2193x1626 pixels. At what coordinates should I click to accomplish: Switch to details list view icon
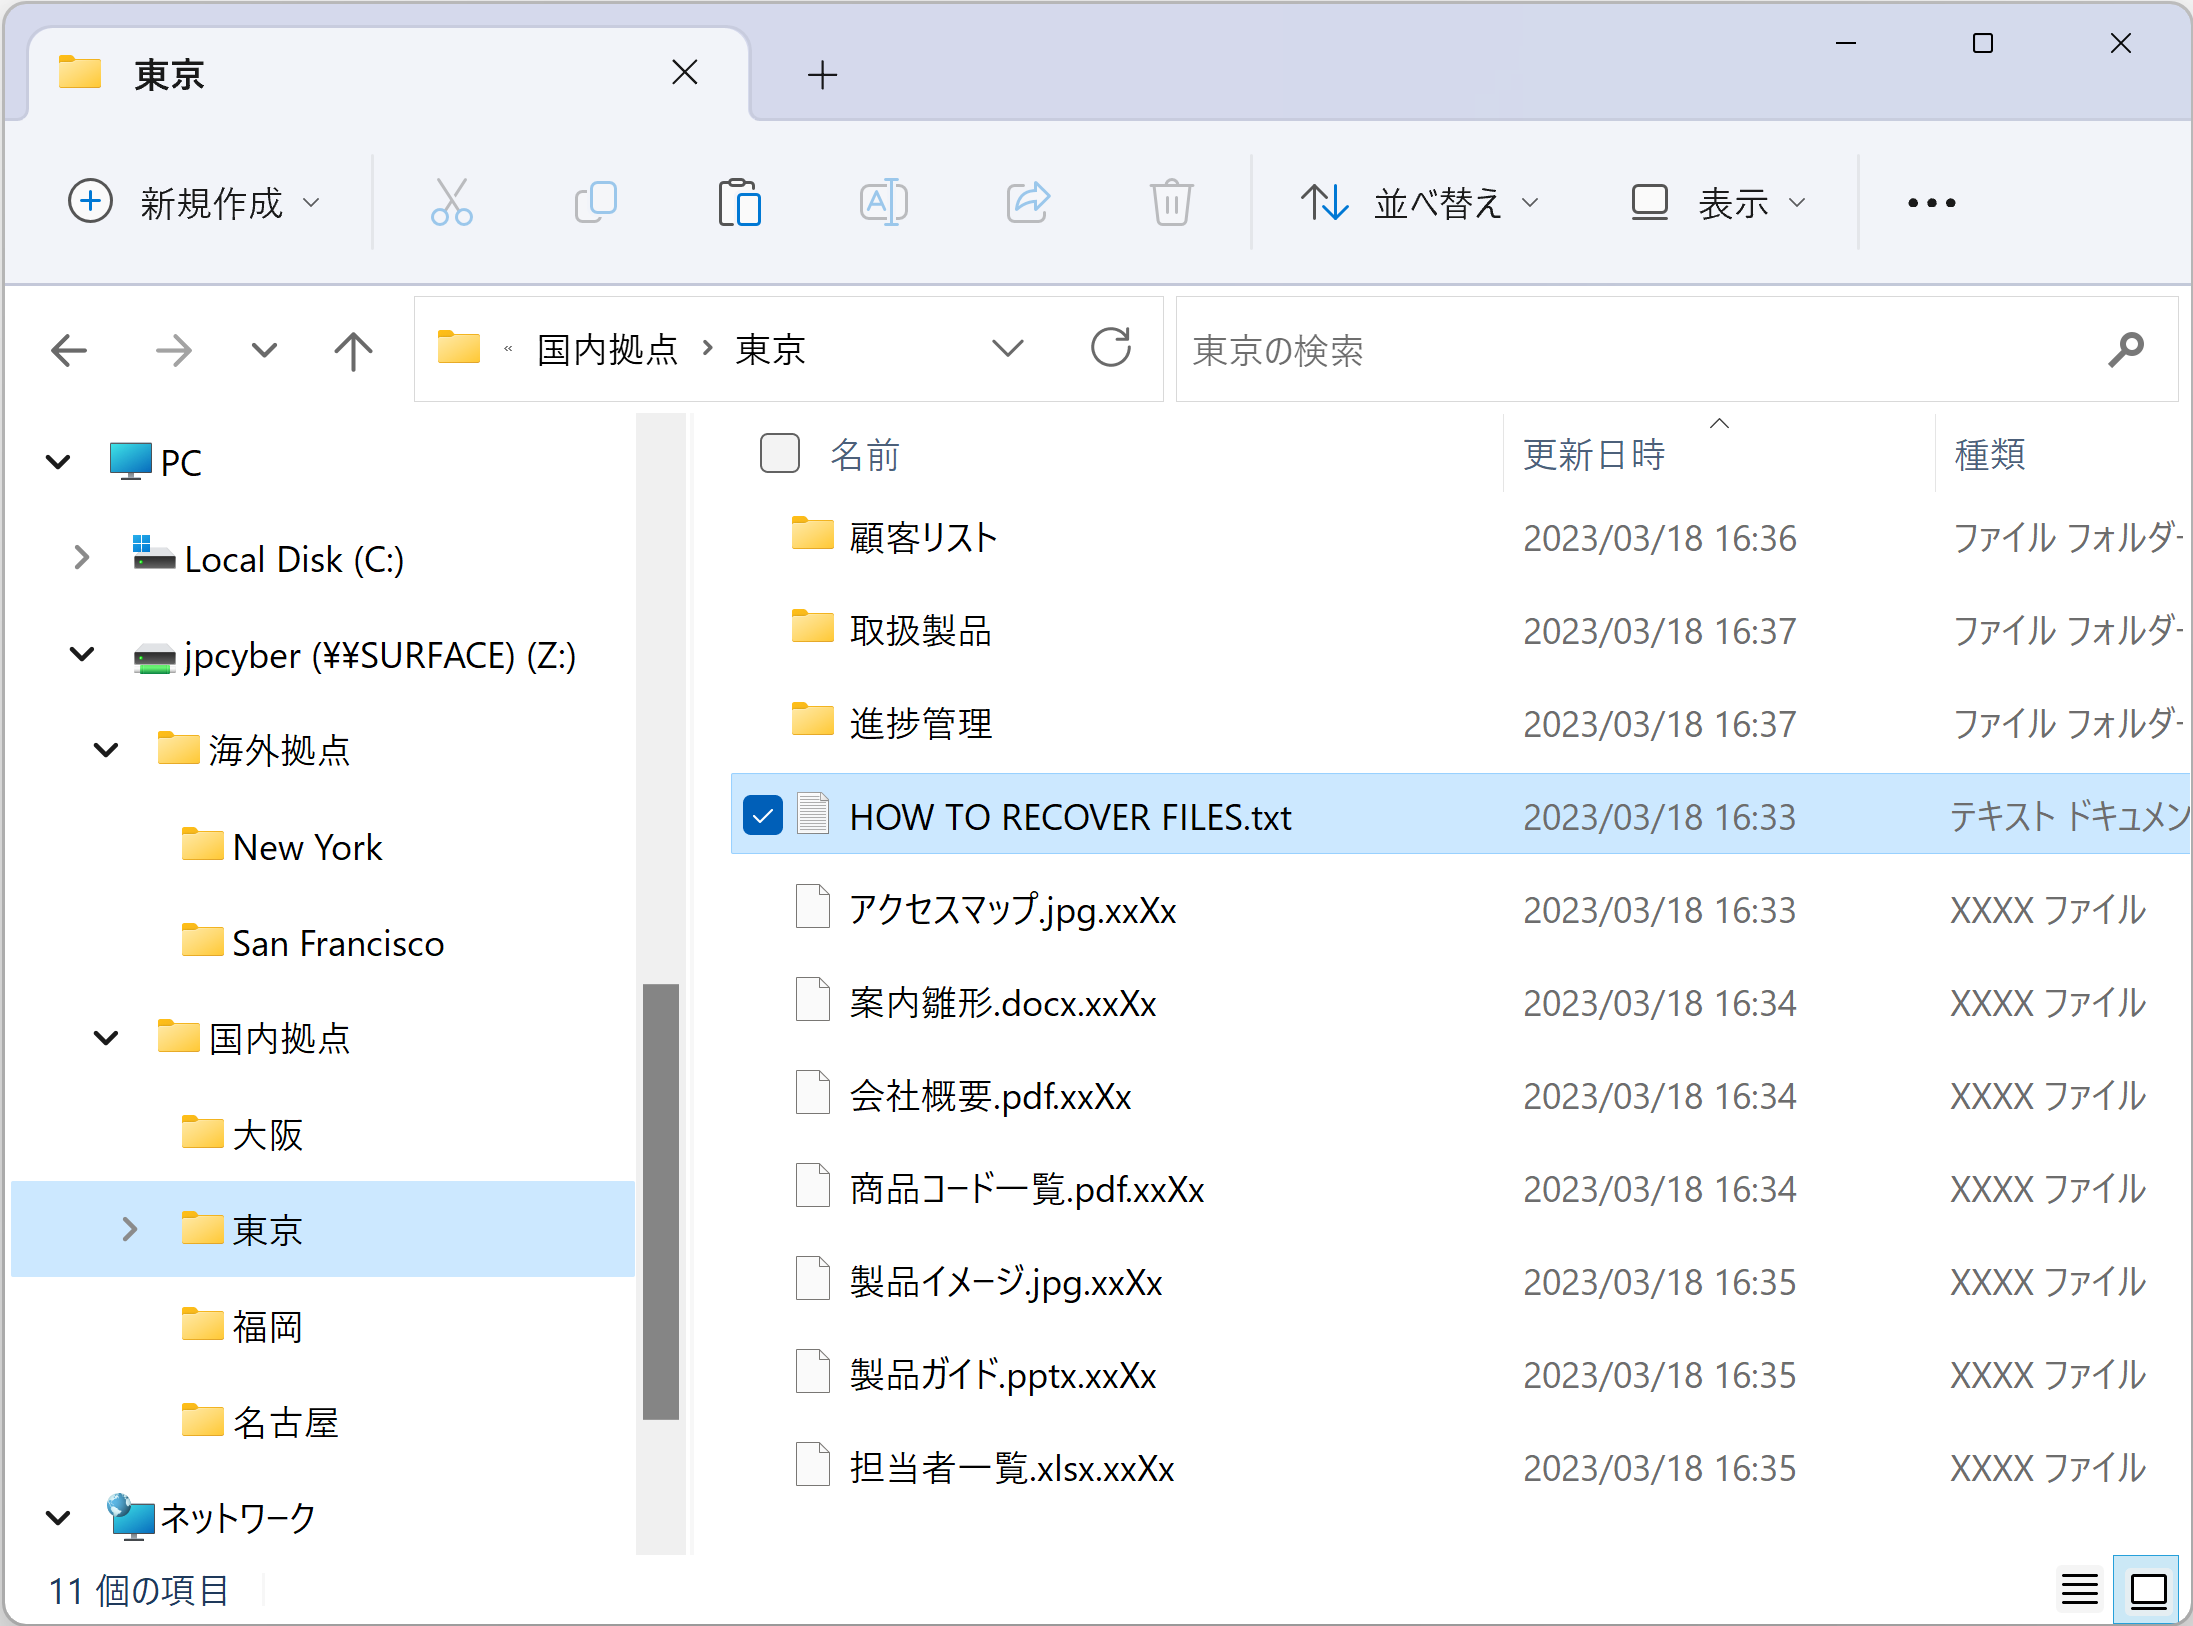point(2079,1588)
